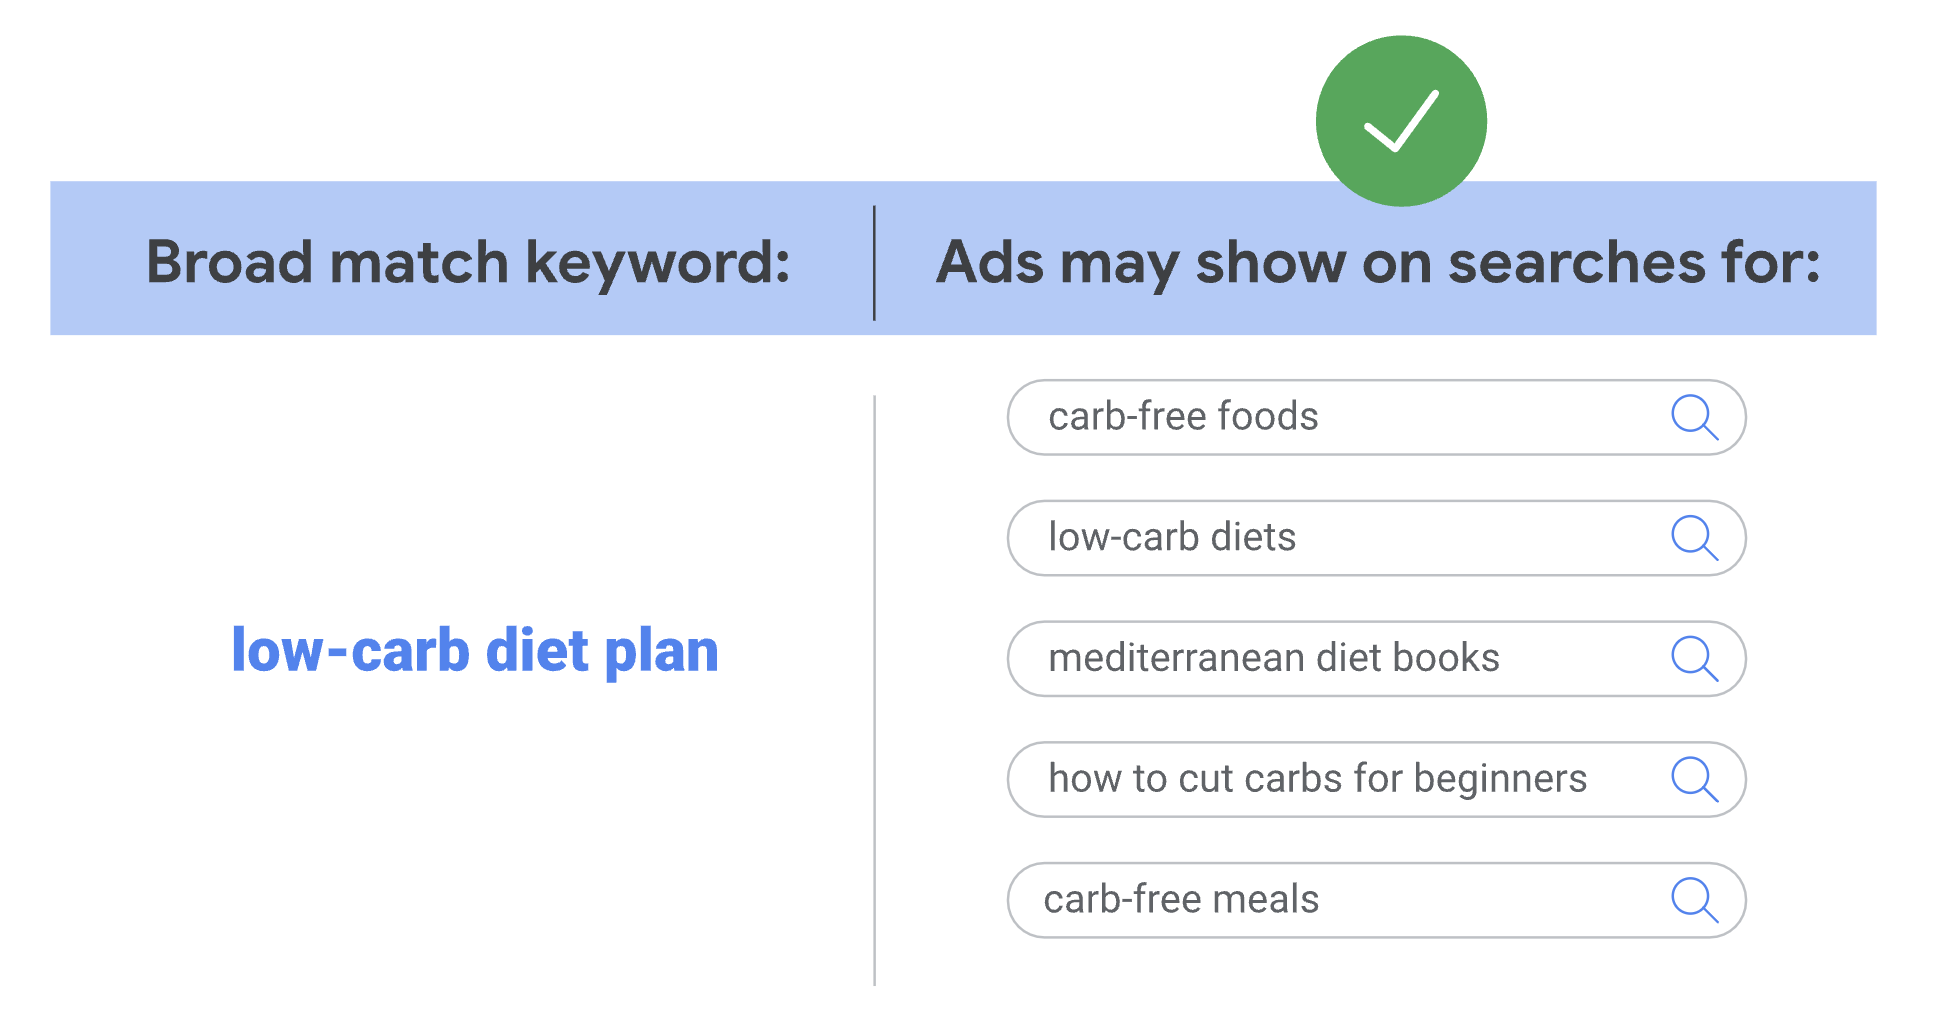The image size is (1948, 1026).
Task: Click the text 'low-carb diets'
Action: pyautogui.click(x=1172, y=537)
